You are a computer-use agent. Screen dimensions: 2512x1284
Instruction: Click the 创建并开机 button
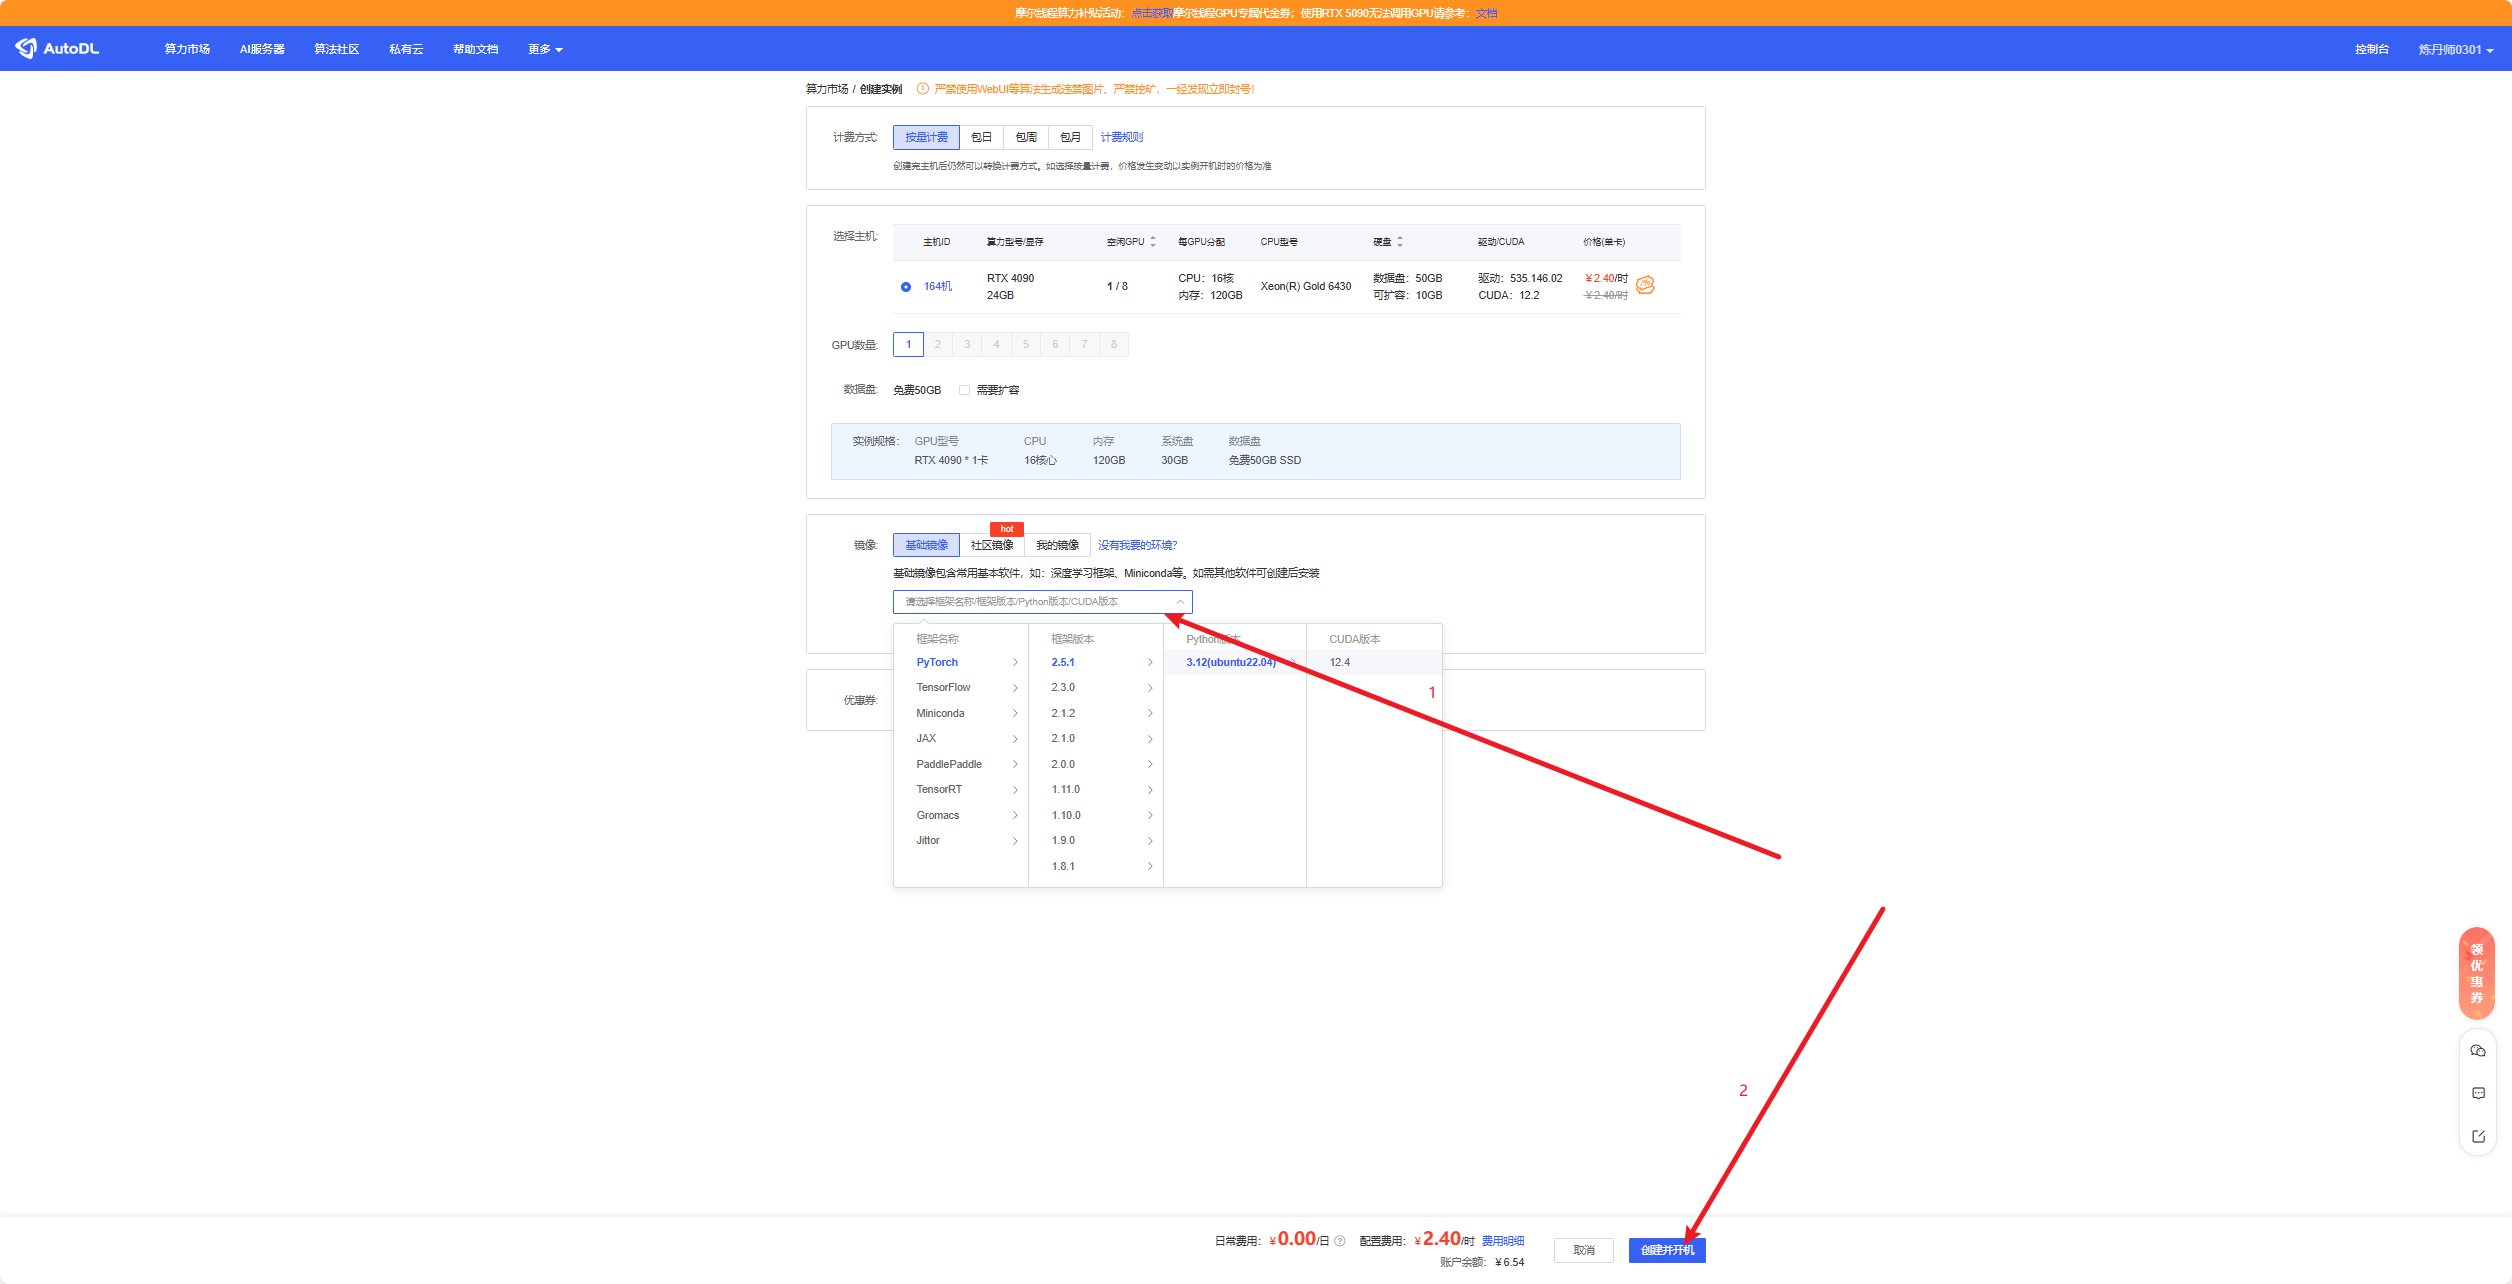point(1667,1250)
